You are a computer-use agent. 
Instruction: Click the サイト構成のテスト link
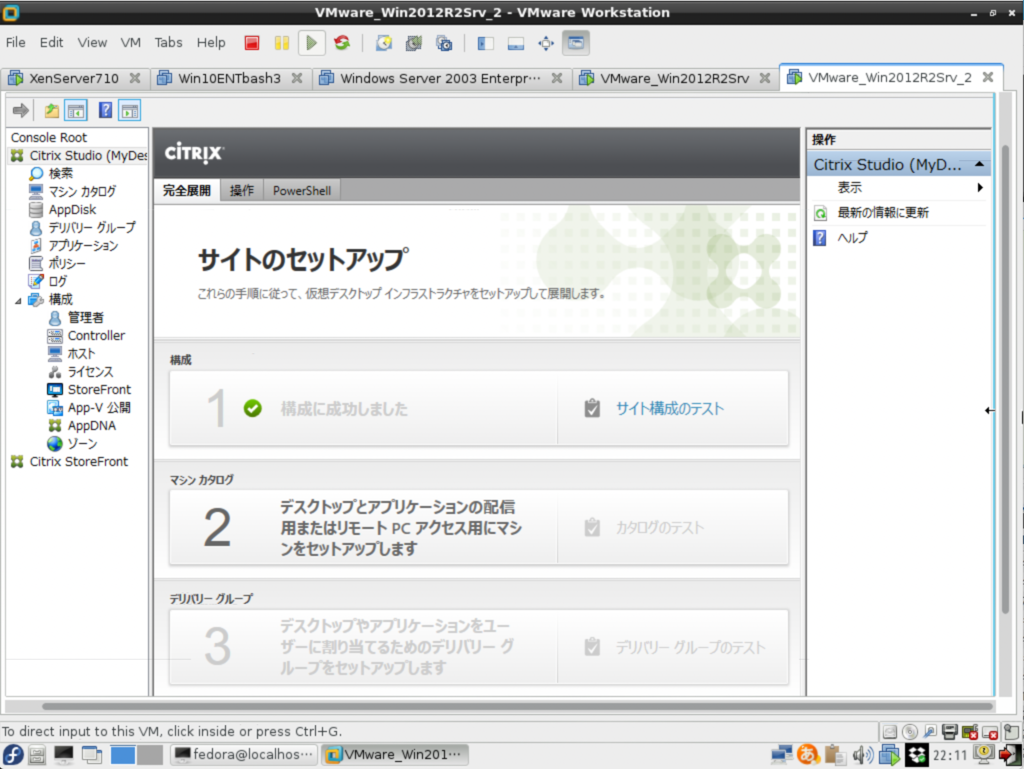point(669,409)
